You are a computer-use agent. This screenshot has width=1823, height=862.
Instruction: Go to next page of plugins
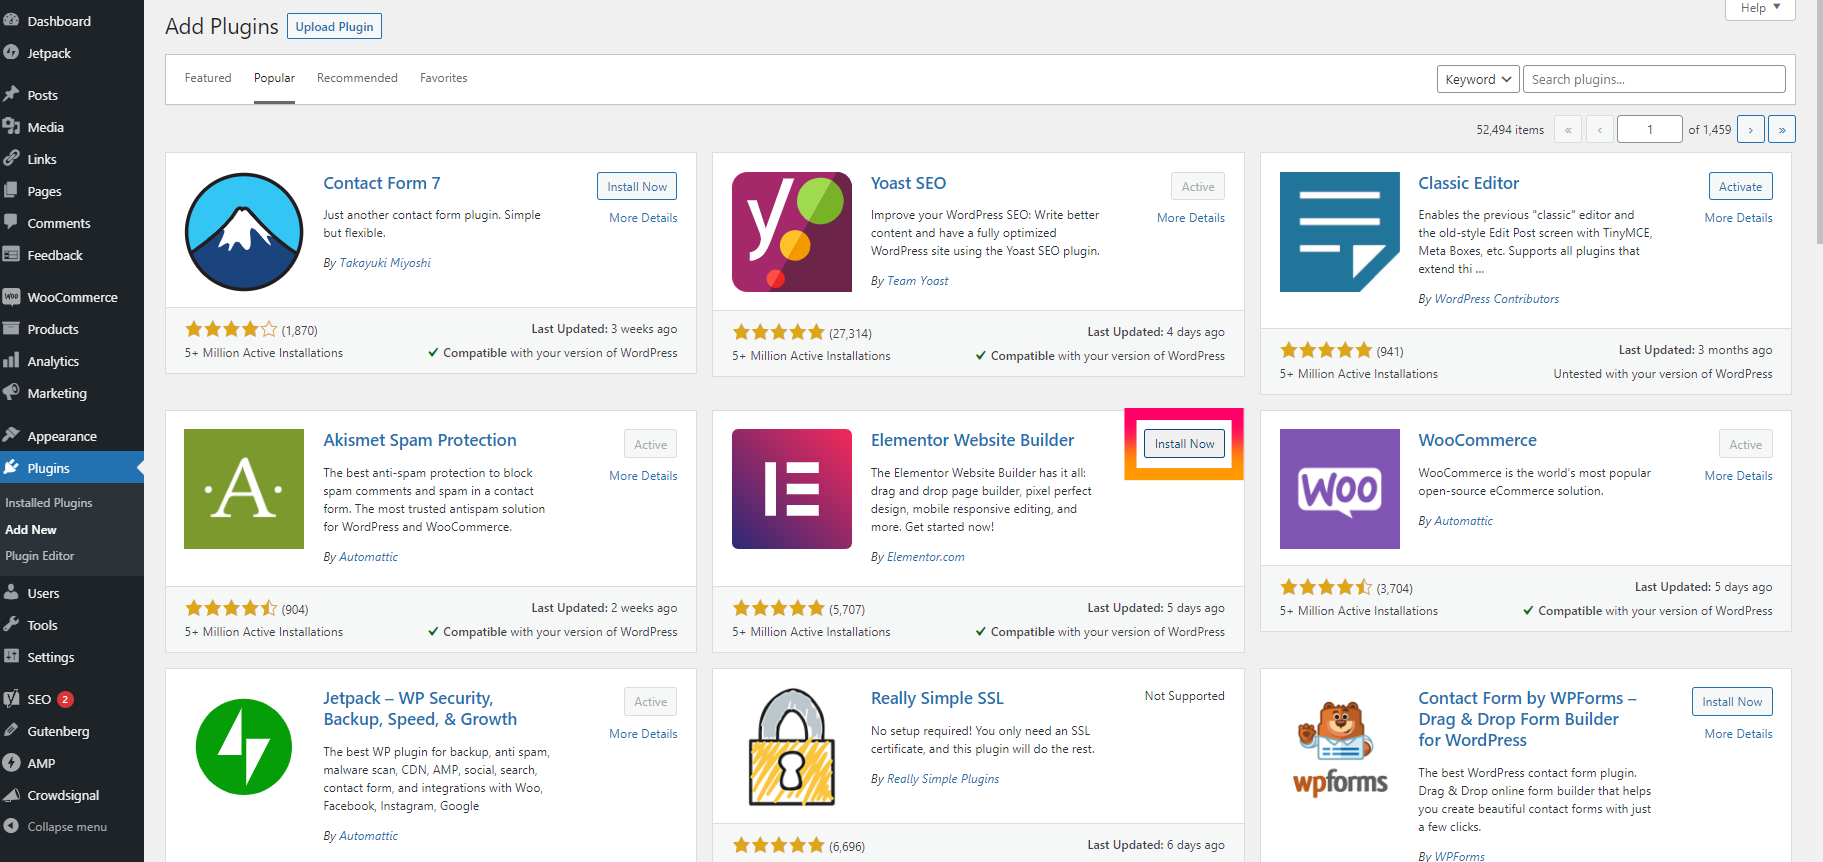point(1751,129)
